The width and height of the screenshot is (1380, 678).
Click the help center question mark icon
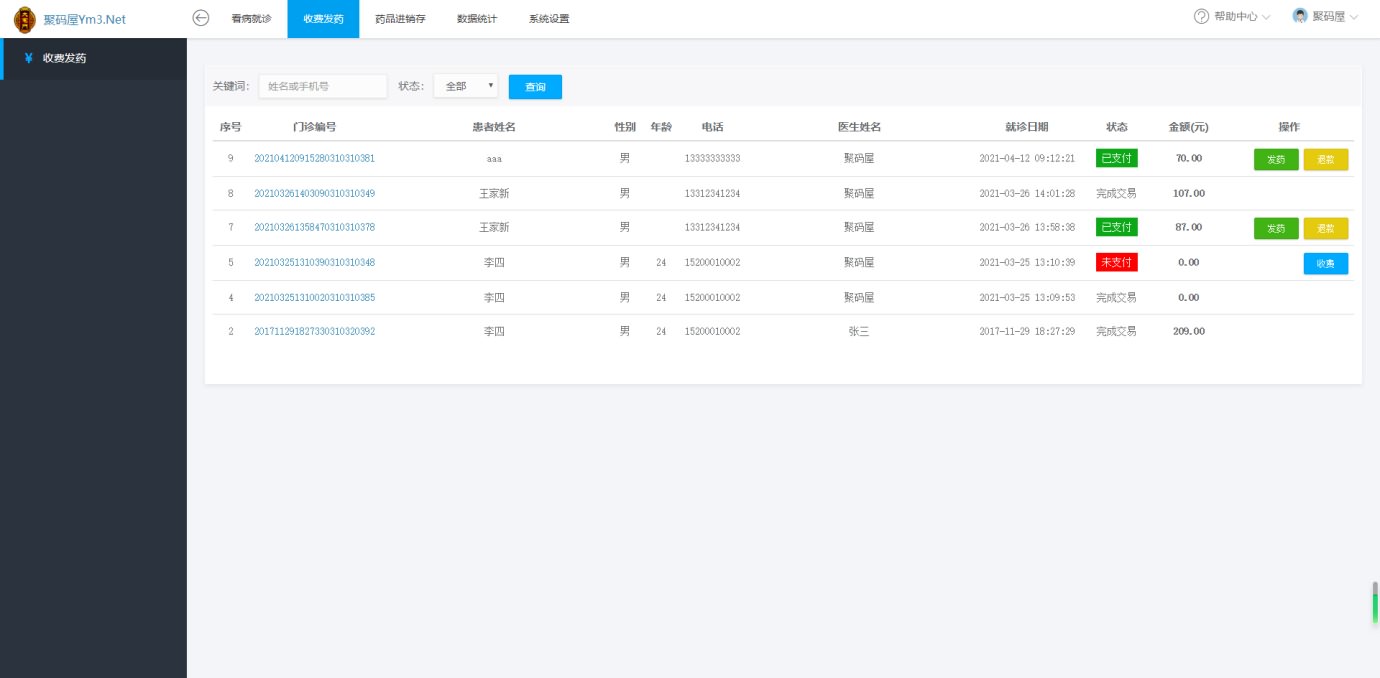click(x=1201, y=17)
